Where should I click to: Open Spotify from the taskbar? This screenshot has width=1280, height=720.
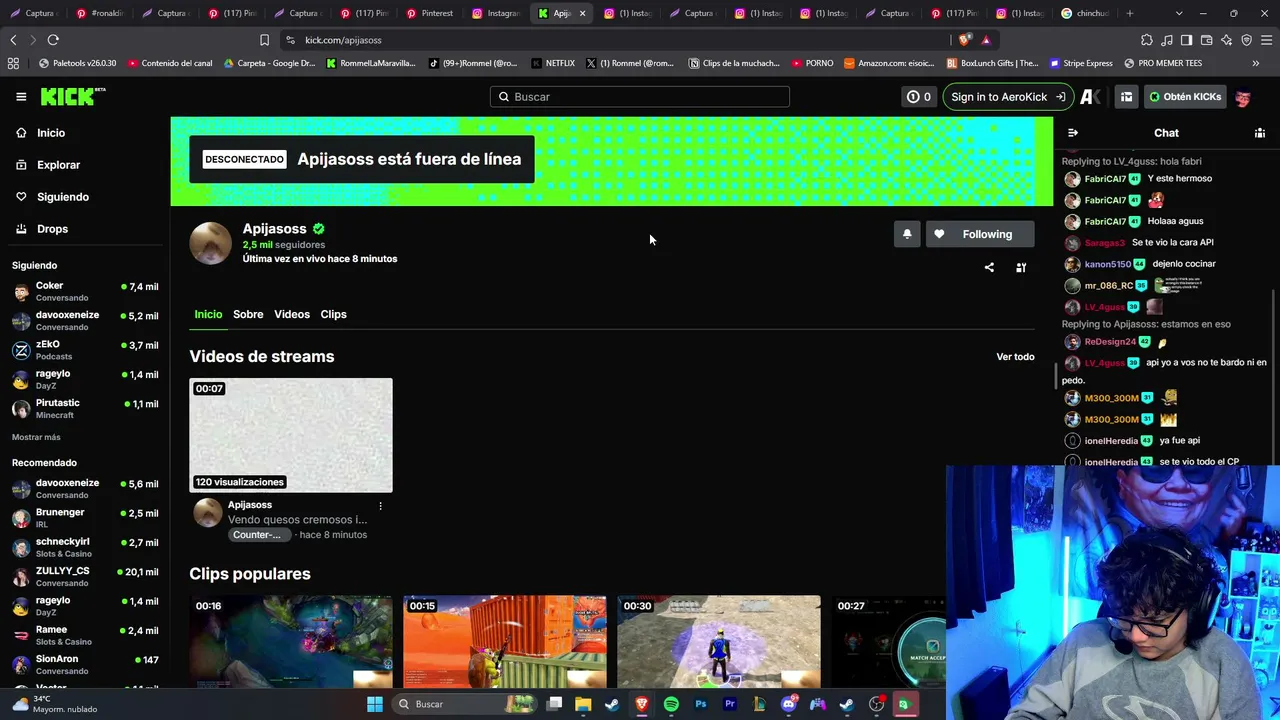point(671,704)
